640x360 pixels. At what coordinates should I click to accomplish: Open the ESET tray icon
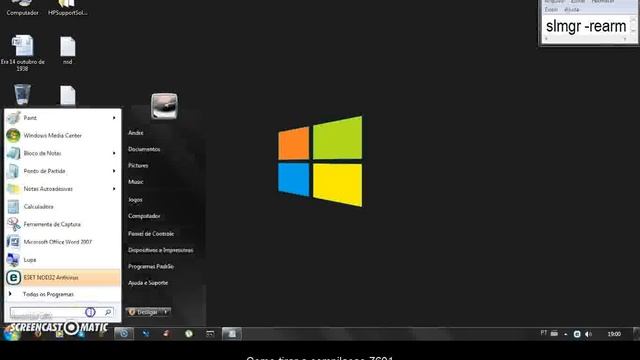point(577,334)
